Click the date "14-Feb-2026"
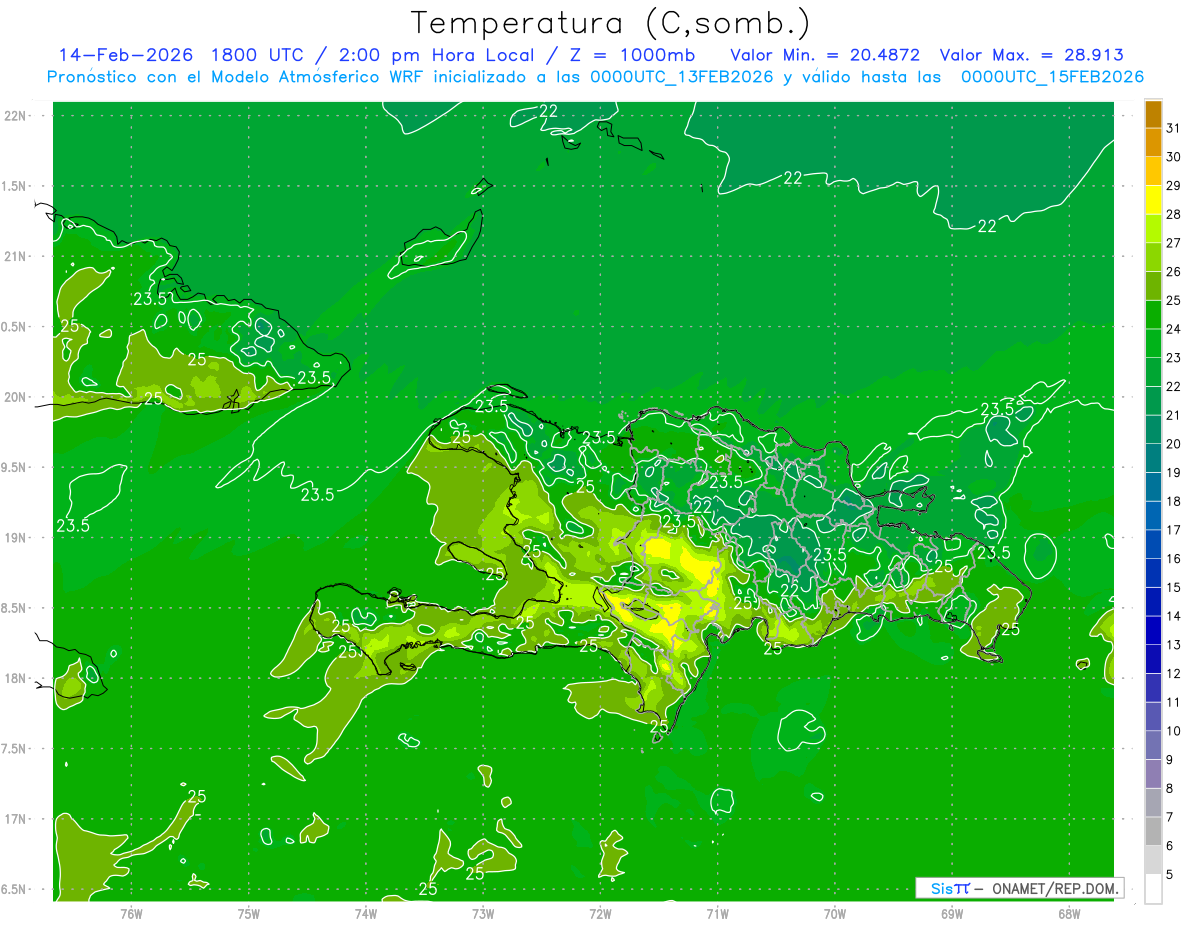Viewport: 1200px width, 927px height. click(125, 55)
